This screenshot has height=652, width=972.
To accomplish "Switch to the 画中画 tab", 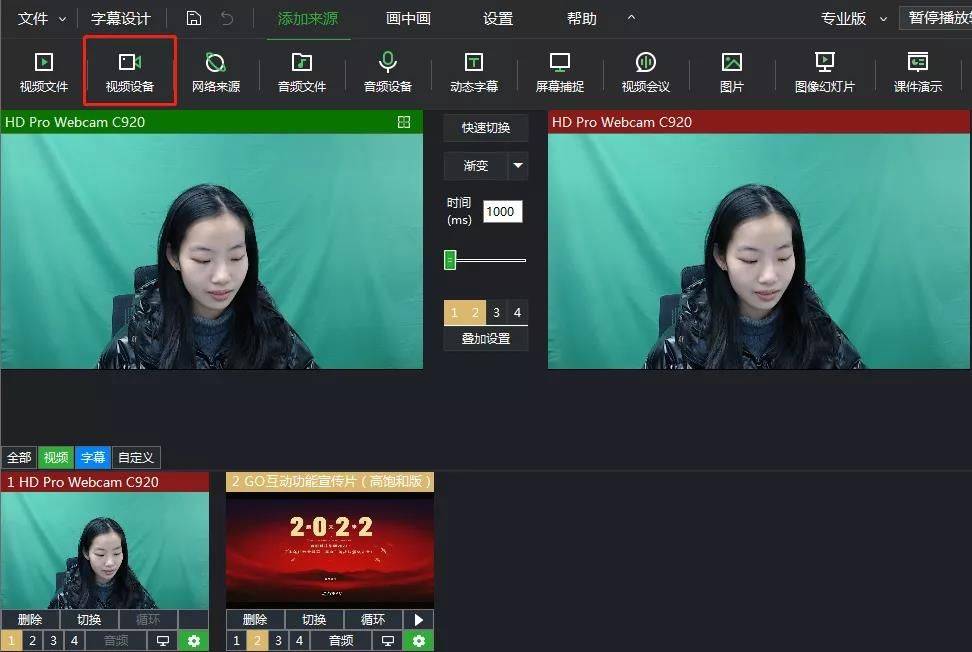I will [x=408, y=19].
